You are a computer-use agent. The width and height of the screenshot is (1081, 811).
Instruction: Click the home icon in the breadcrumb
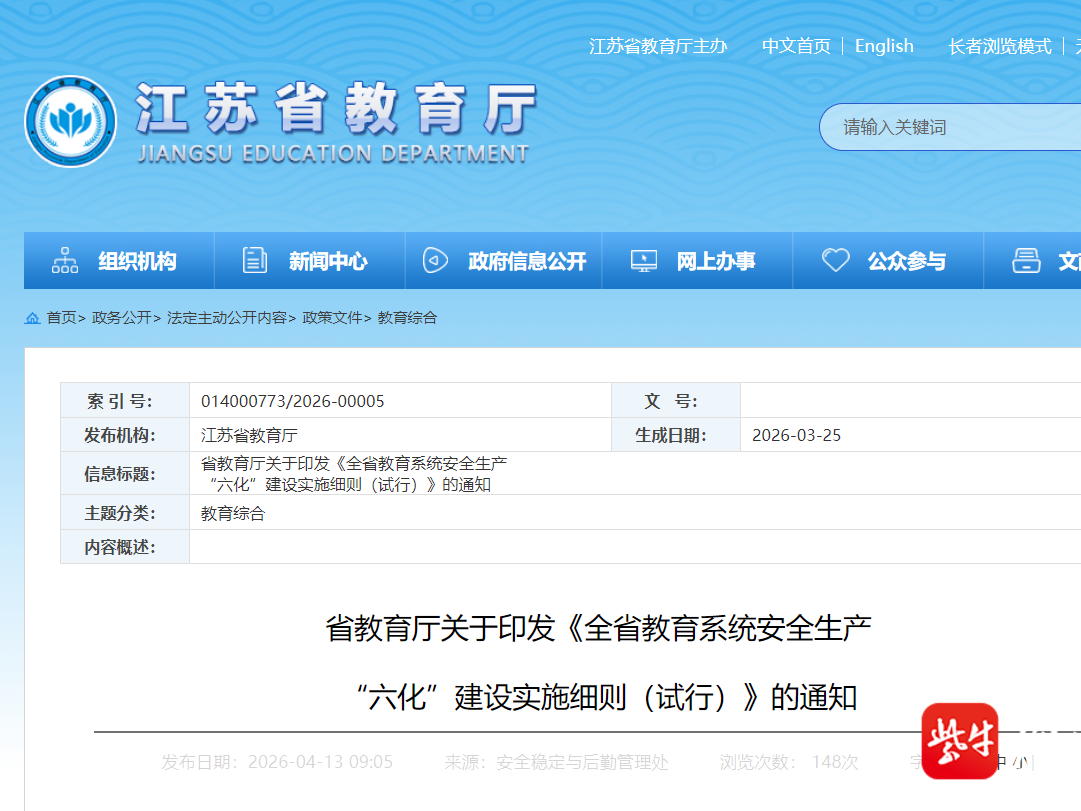33,318
